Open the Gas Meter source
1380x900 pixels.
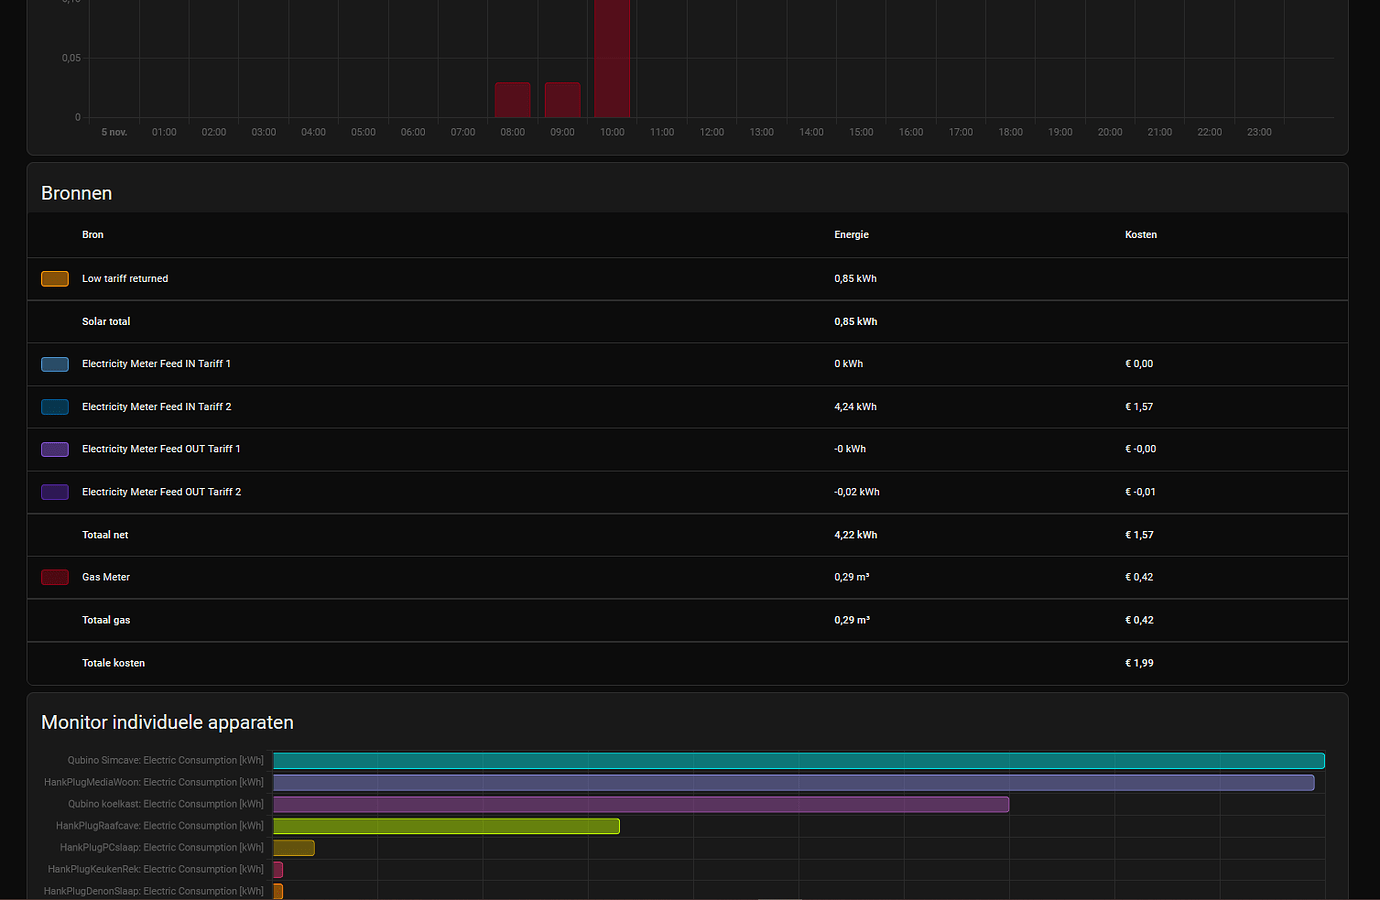point(106,577)
